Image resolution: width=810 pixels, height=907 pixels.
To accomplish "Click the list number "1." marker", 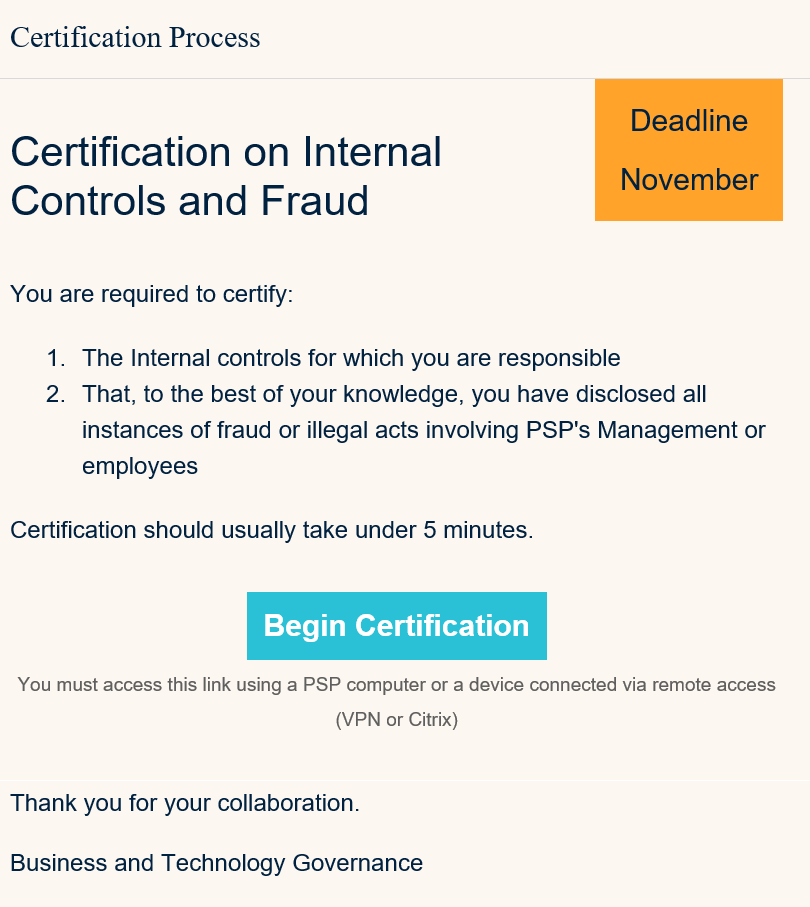I will tap(56, 358).
